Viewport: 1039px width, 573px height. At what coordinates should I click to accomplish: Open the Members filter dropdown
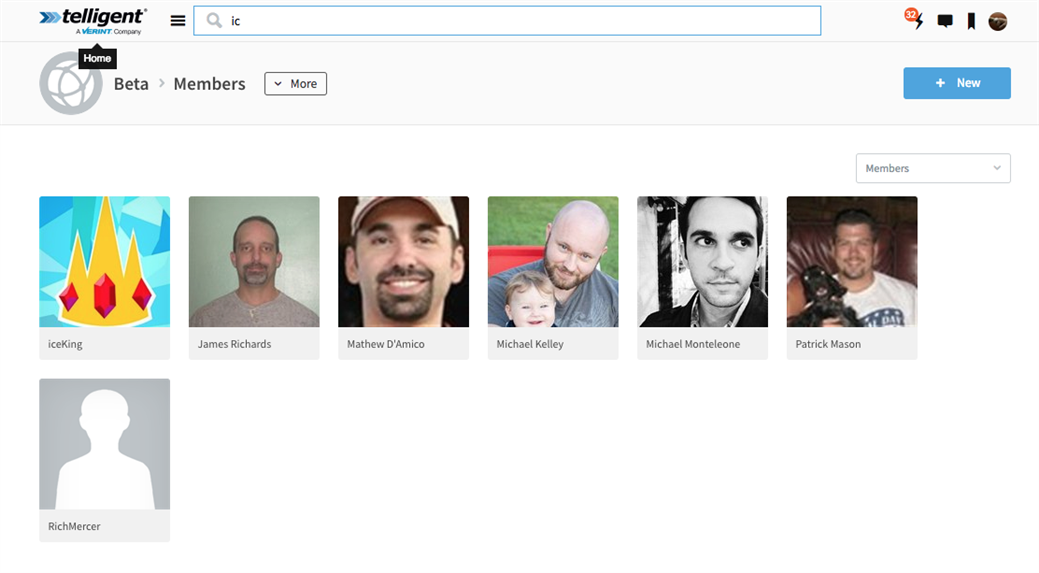933,168
